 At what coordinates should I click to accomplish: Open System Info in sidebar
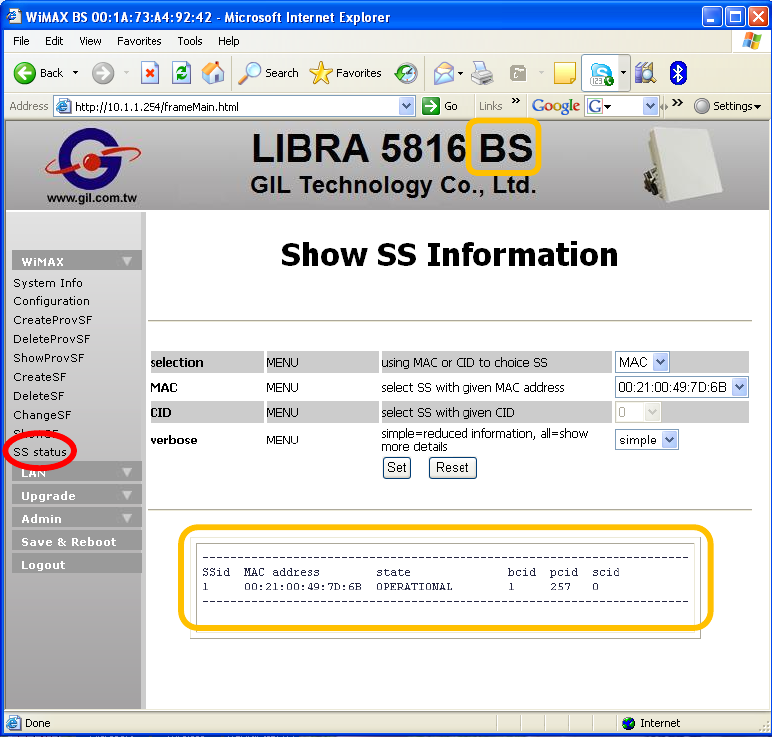click(48, 283)
